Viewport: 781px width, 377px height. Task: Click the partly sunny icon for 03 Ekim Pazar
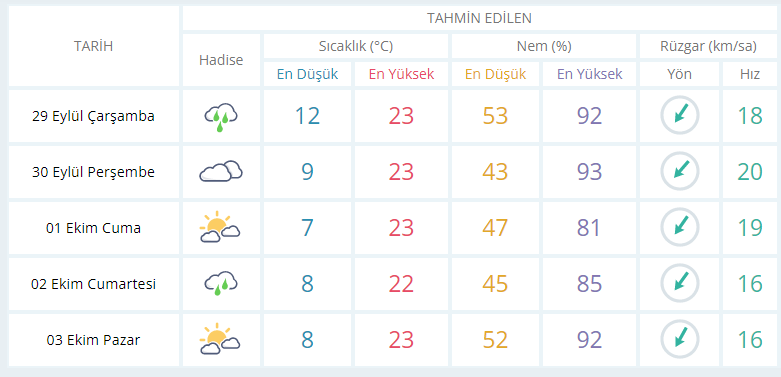(x=220, y=340)
